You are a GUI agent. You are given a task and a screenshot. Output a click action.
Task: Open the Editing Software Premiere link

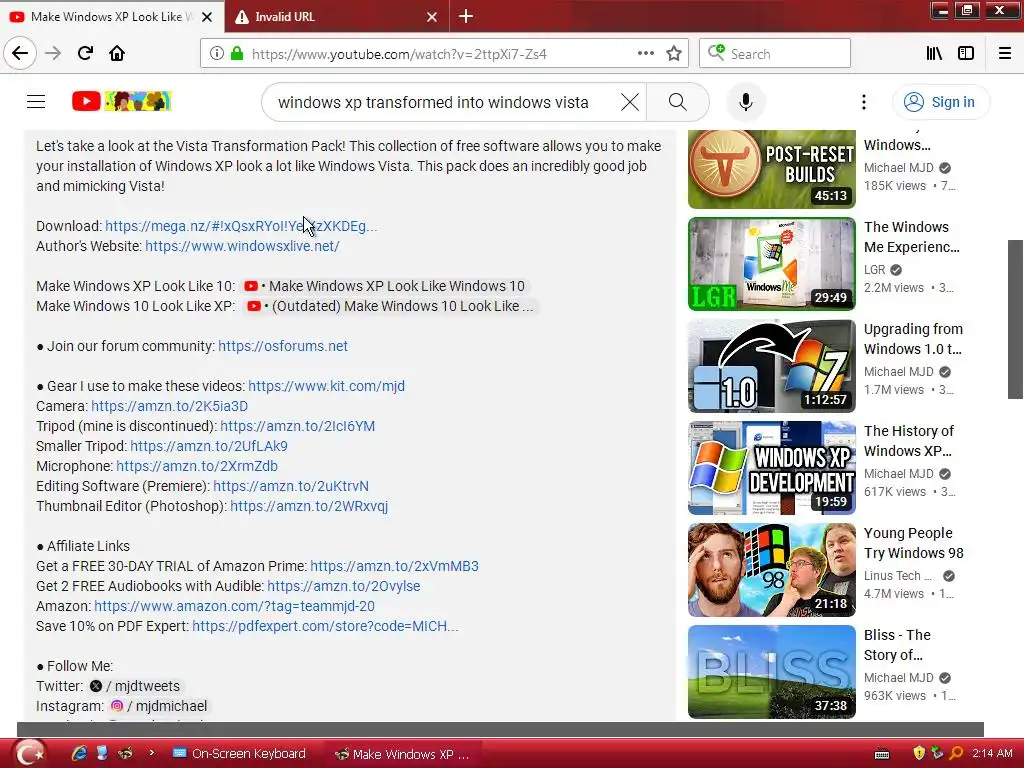tap(291, 487)
